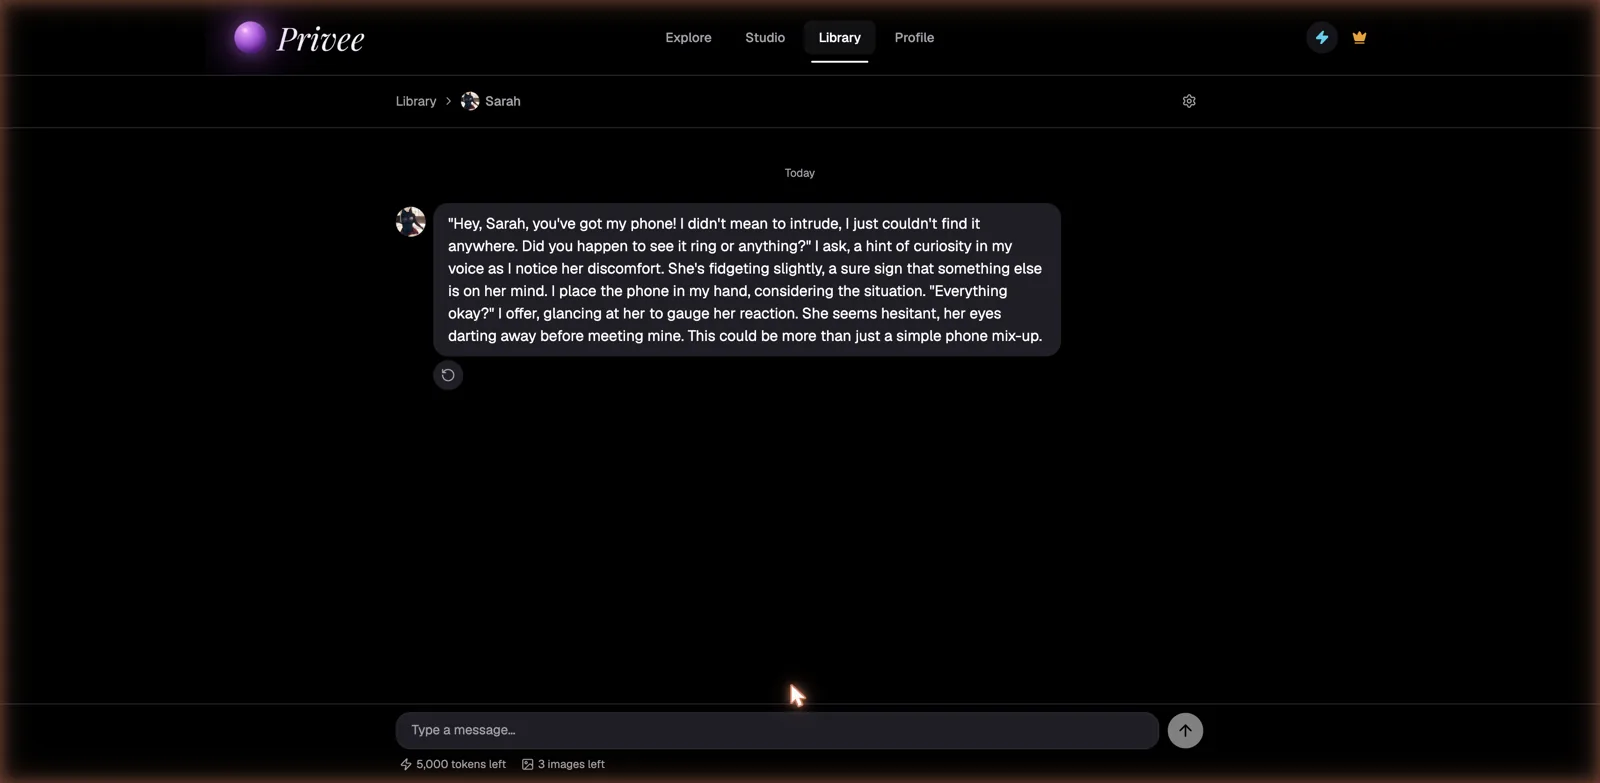The width and height of the screenshot is (1600, 783).
Task: Click the breadcrumb chevron separator
Action: [448, 101]
